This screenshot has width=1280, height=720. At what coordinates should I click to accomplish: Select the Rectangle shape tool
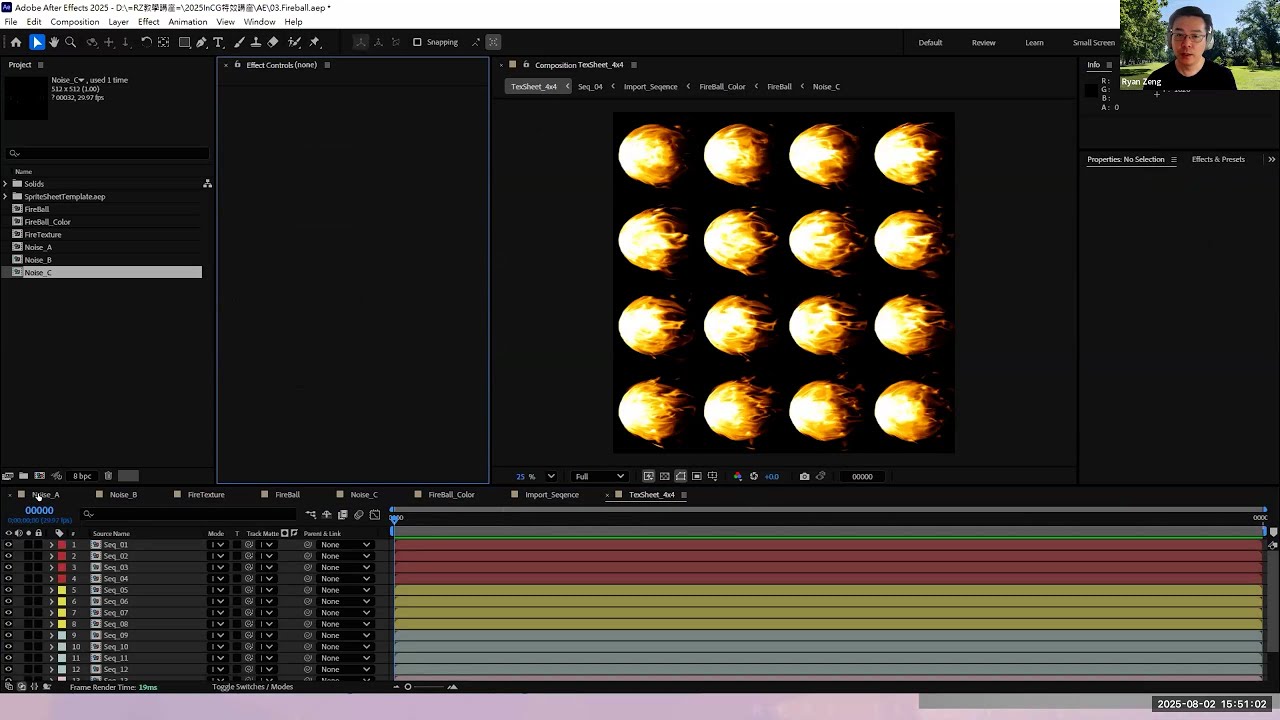[185, 42]
